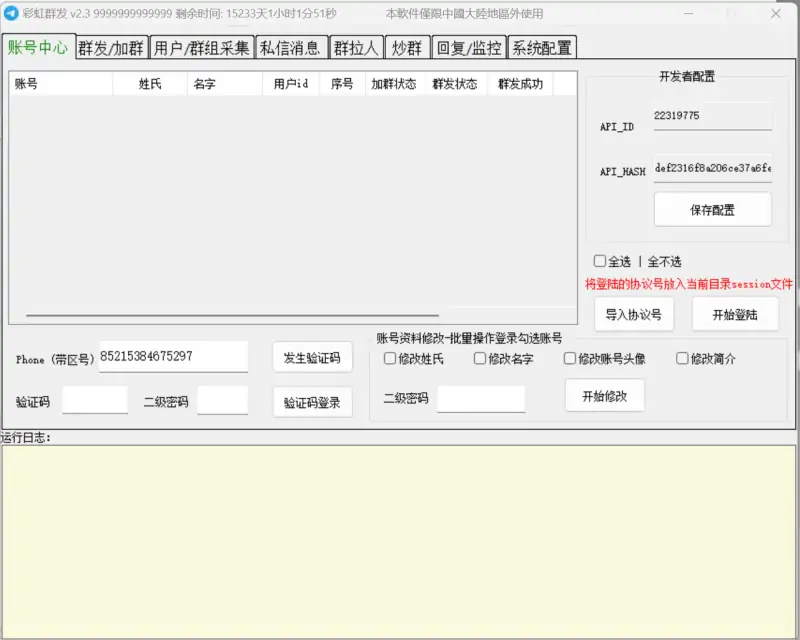
Task: Enable the 全选 select-all checkbox
Action: coord(601,260)
